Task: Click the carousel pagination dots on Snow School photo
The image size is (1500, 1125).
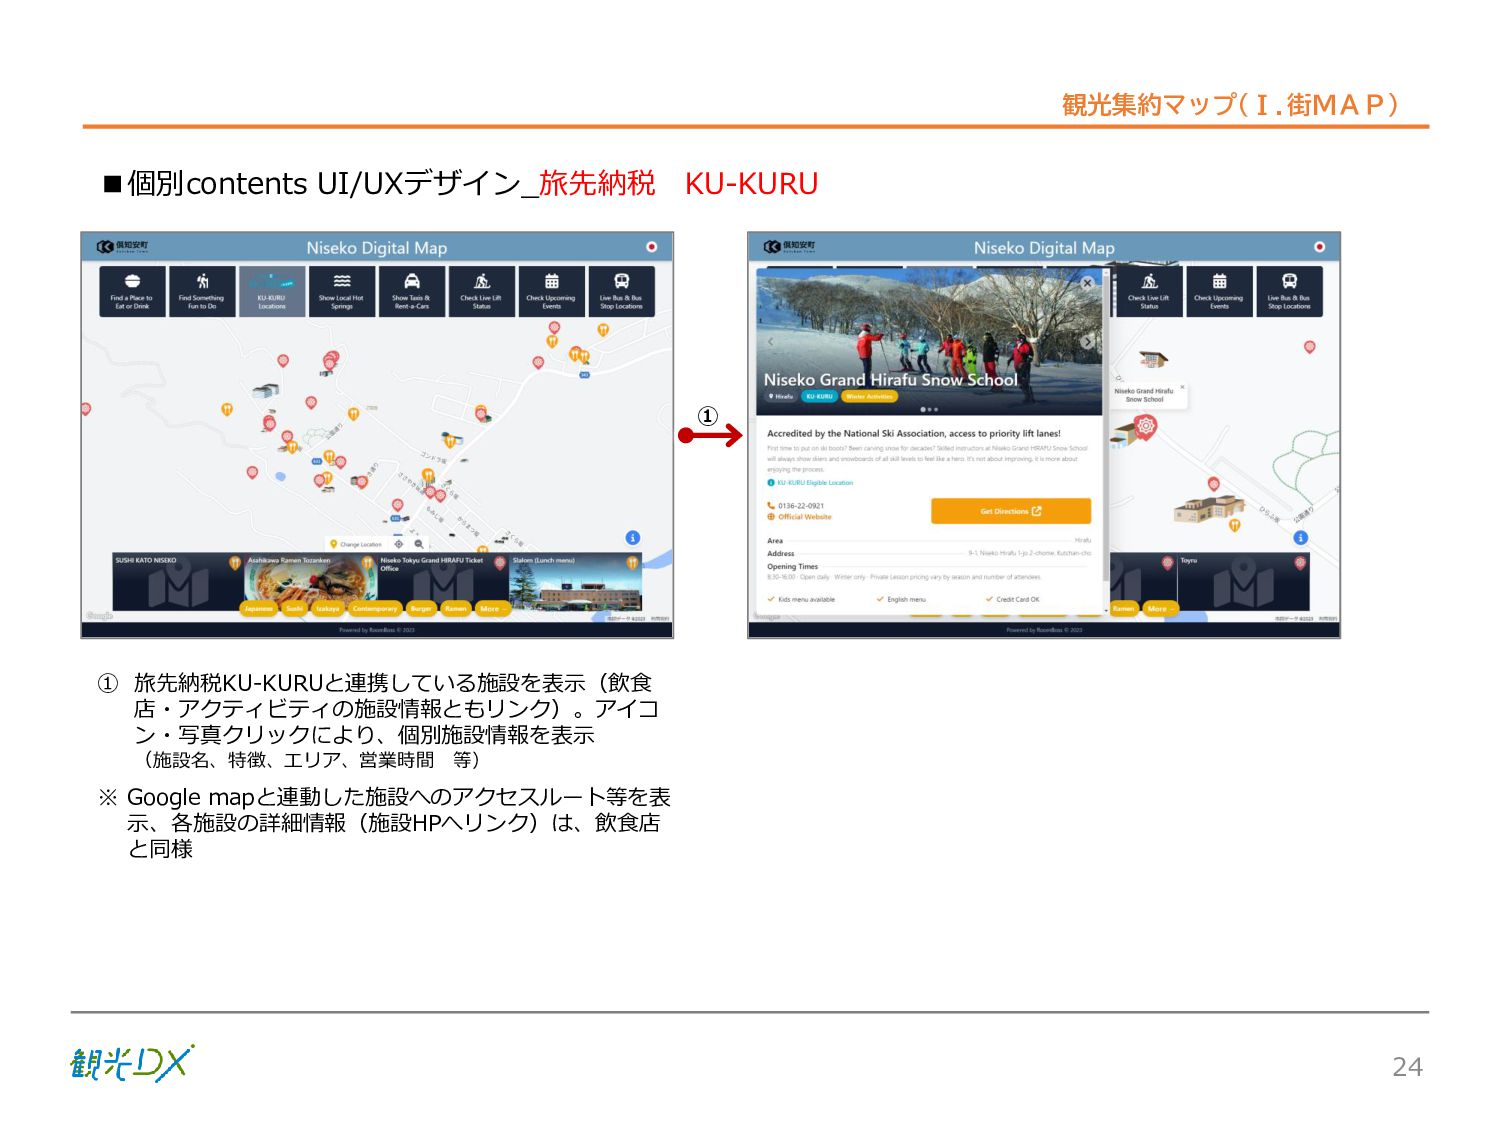Action: (929, 409)
